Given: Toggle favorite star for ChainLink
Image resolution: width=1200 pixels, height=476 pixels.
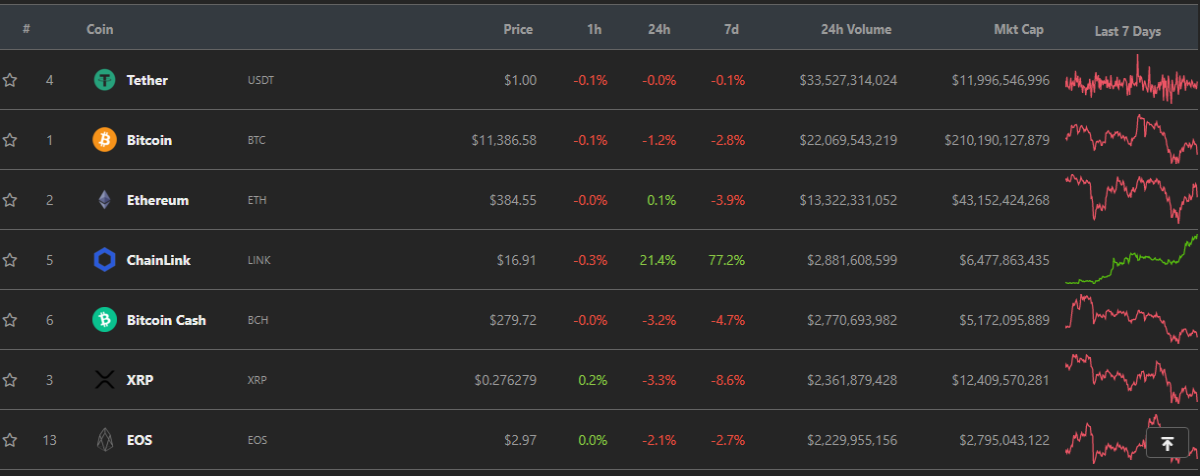Looking at the screenshot, I should (x=10, y=260).
